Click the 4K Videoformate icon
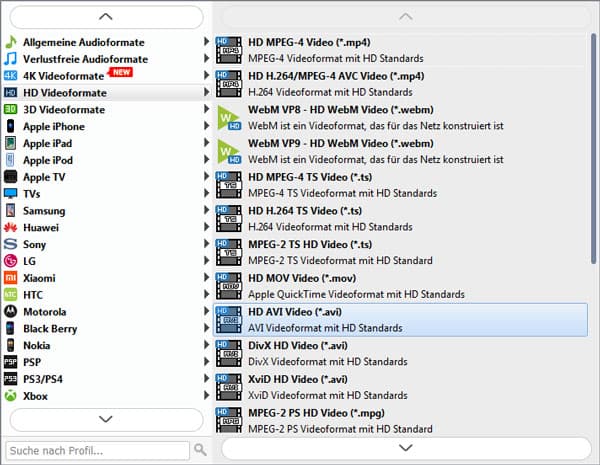This screenshot has height=465, width=600. tap(11, 76)
